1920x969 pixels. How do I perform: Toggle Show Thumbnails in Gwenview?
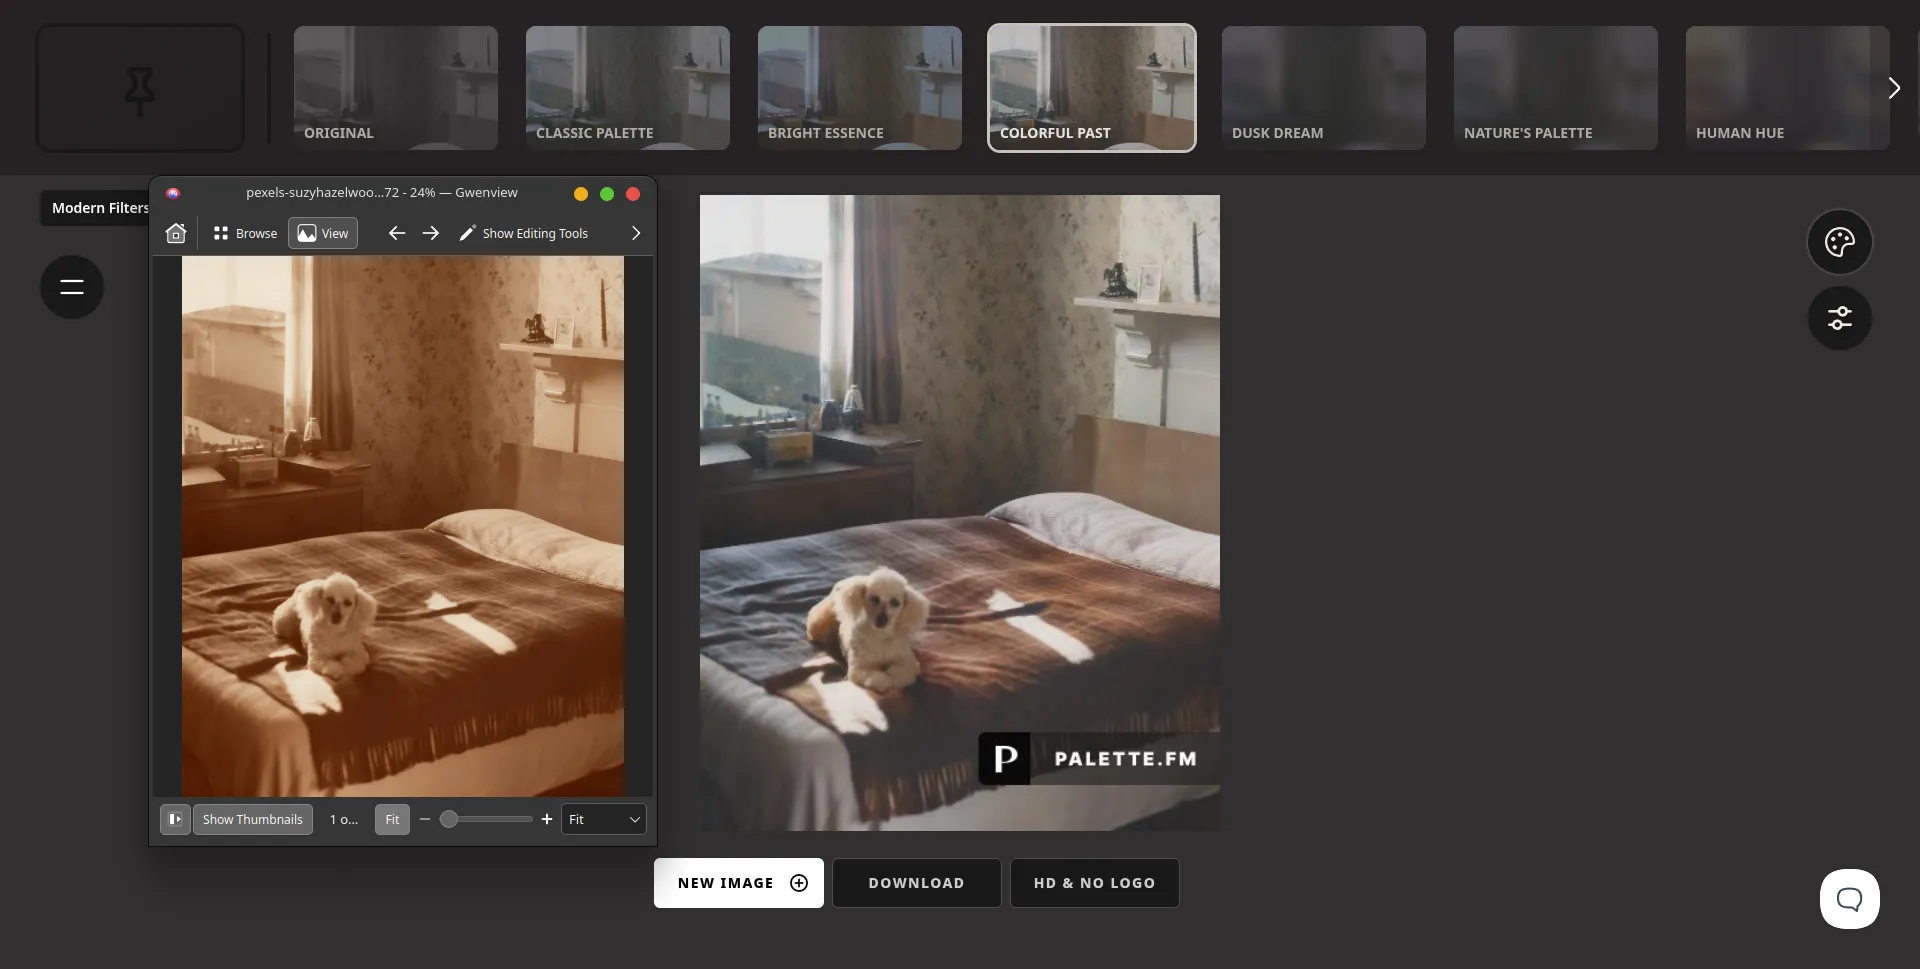click(x=252, y=819)
